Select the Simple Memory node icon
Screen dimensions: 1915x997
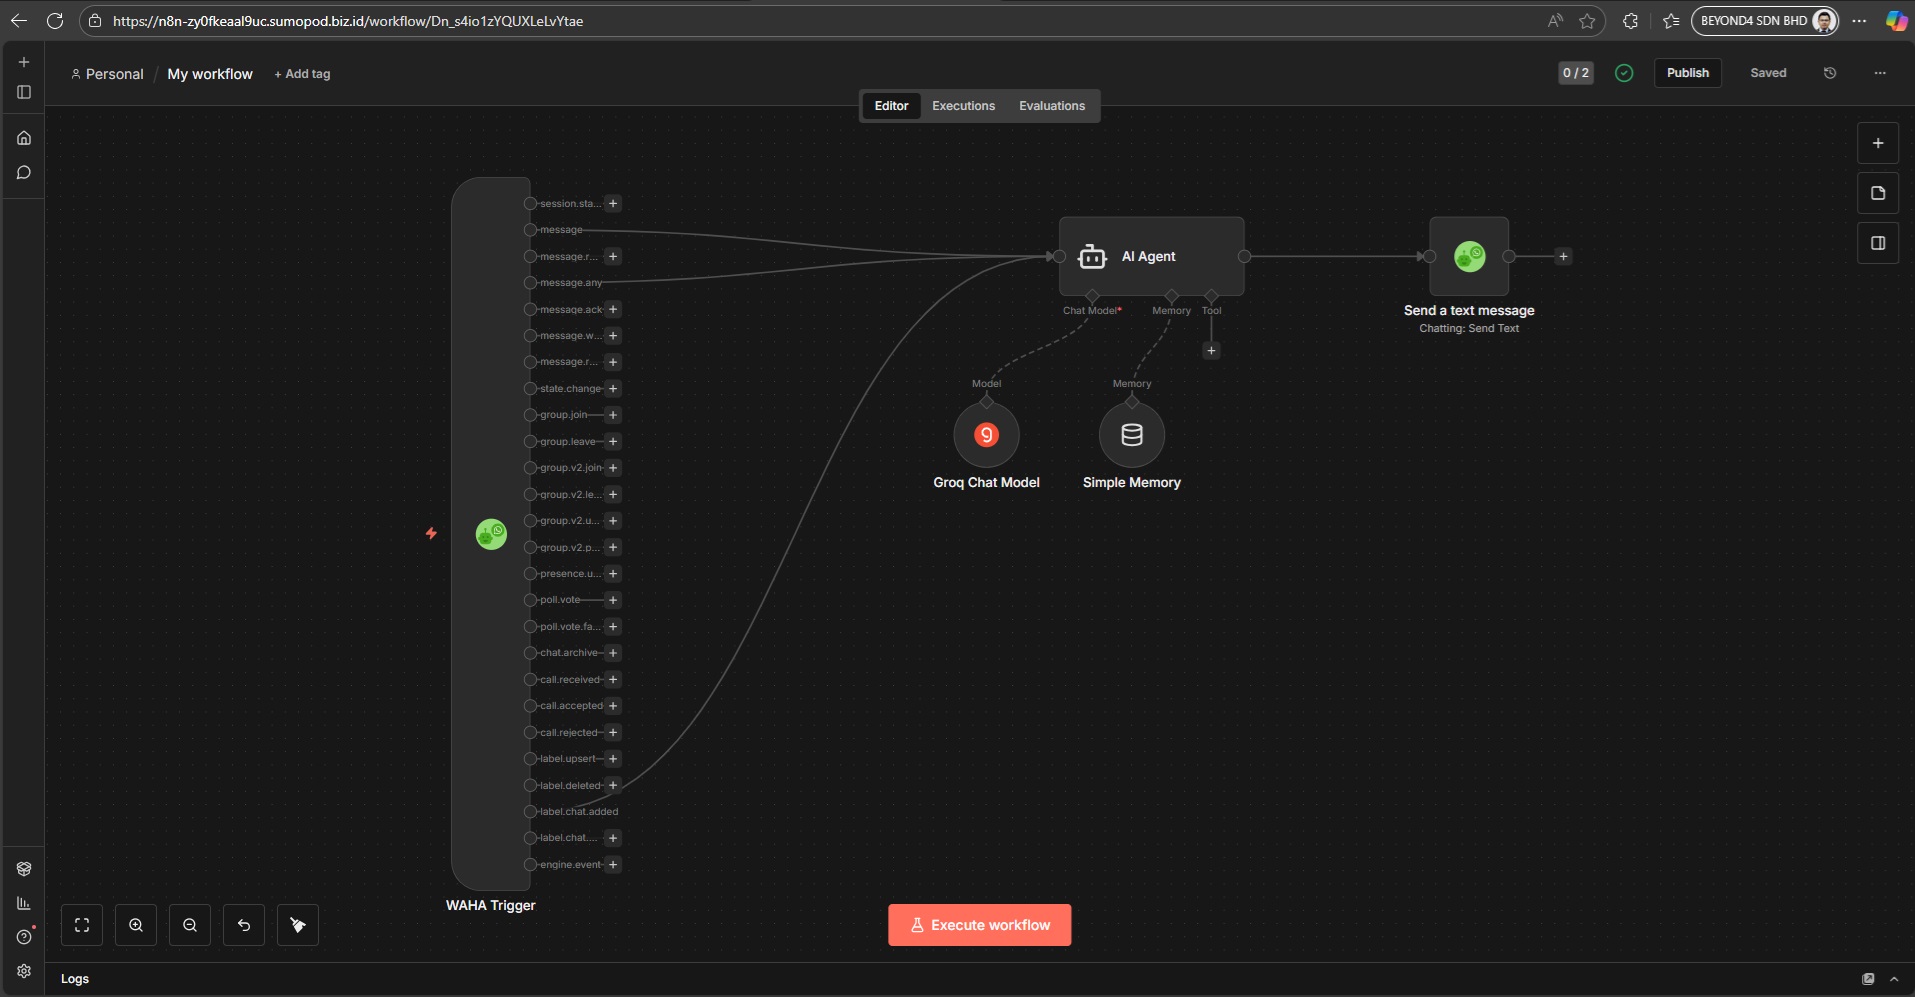[x=1131, y=435]
